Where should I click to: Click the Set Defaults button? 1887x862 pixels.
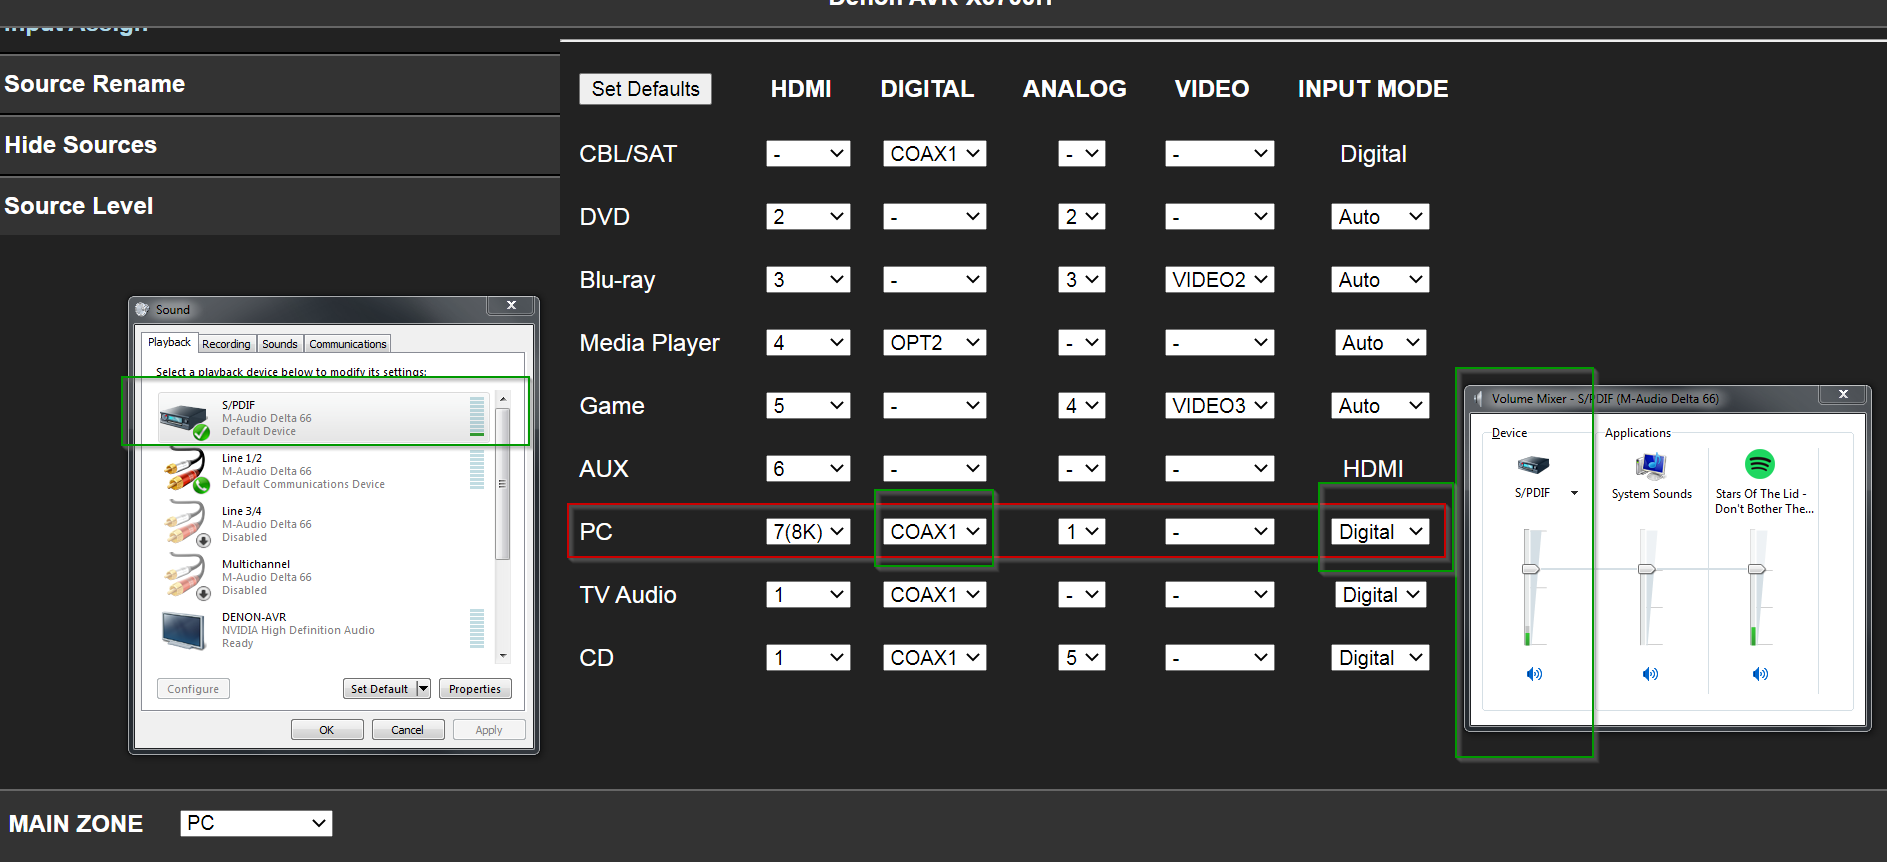[645, 89]
